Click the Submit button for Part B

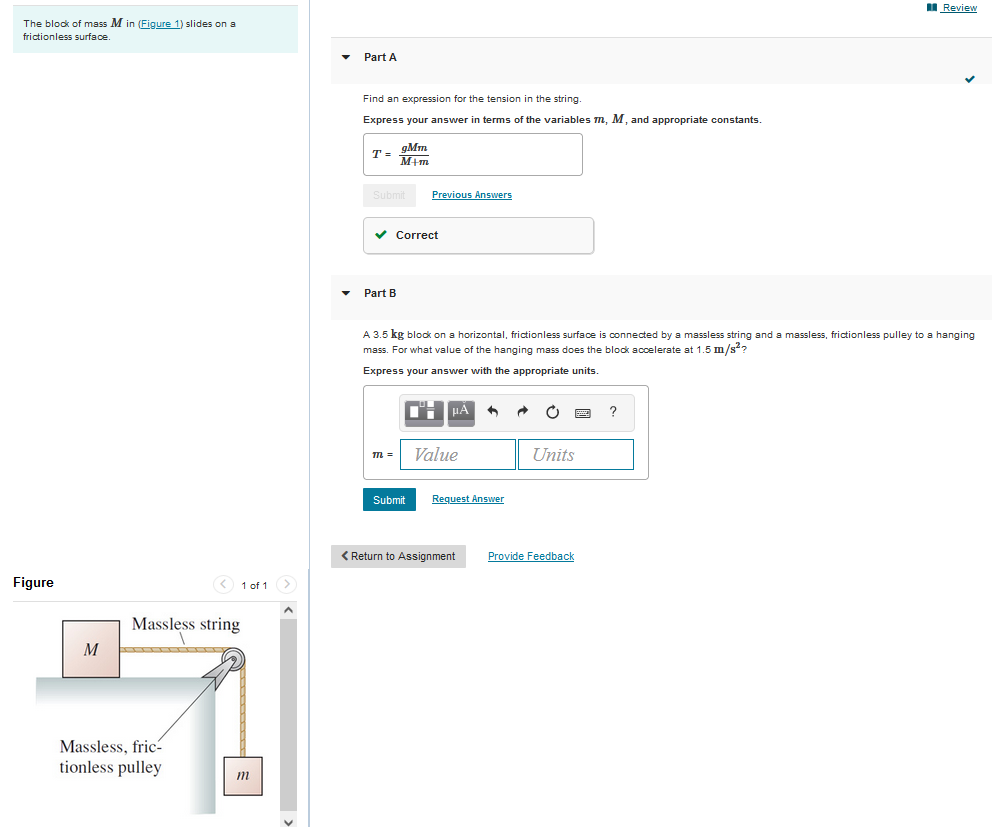coord(389,498)
